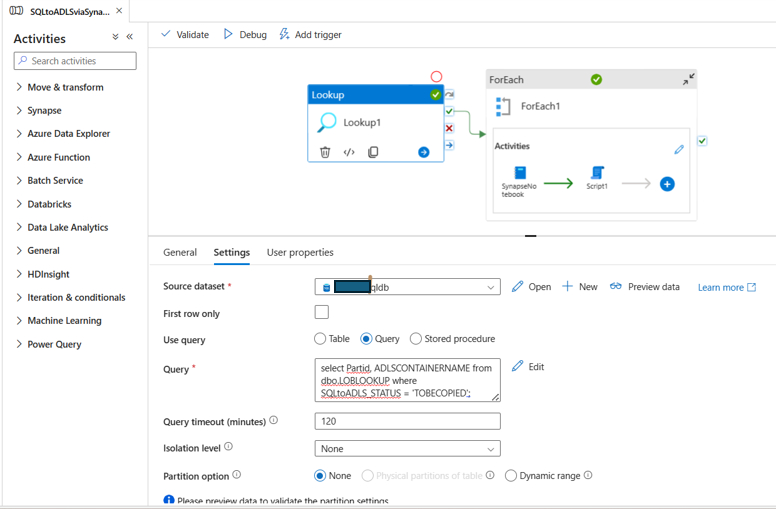Image resolution: width=781 pixels, height=510 pixels.
Task: Select the Query radio option
Action: click(x=366, y=339)
